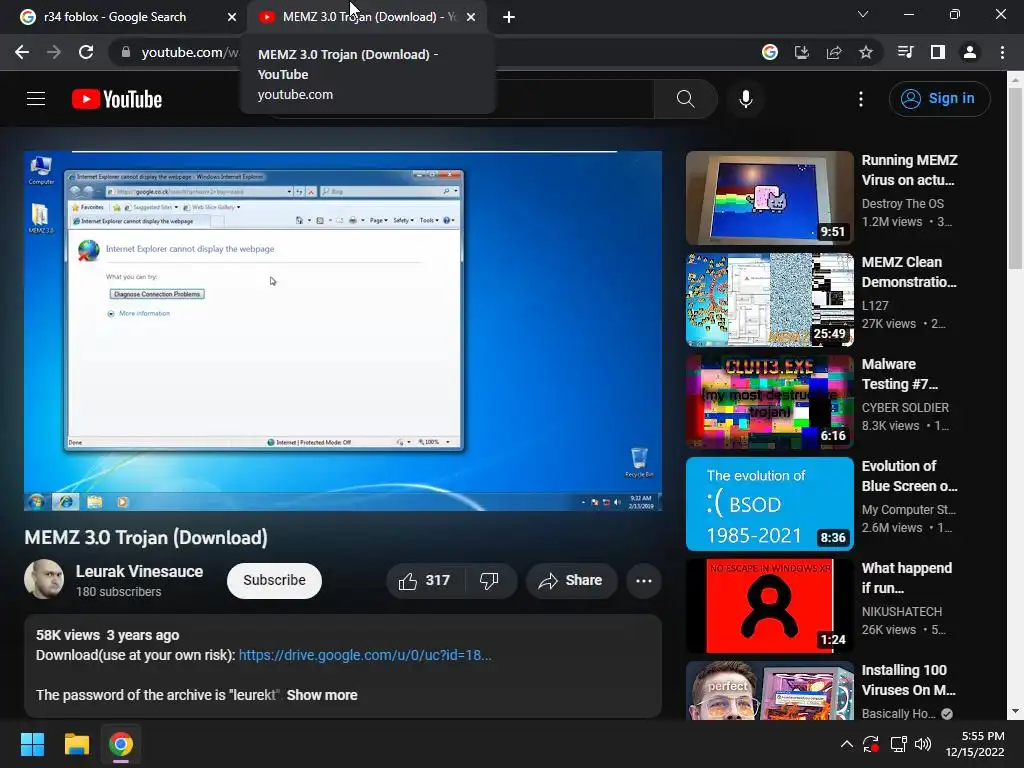View site information lock icon
The width and height of the screenshot is (1024, 768).
click(x=125, y=52)
